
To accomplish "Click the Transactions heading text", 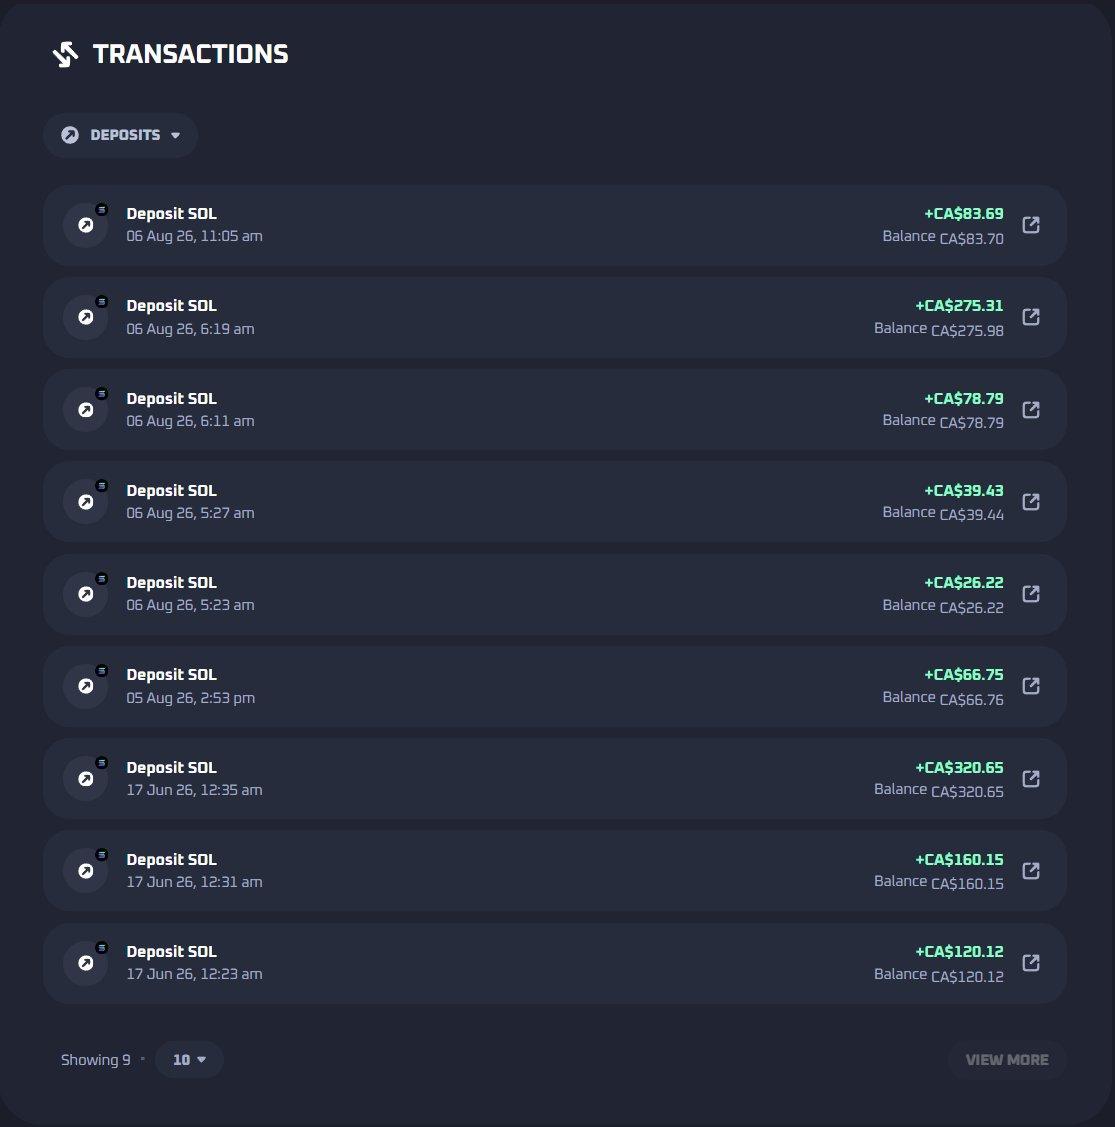I will tap(191, 54).
